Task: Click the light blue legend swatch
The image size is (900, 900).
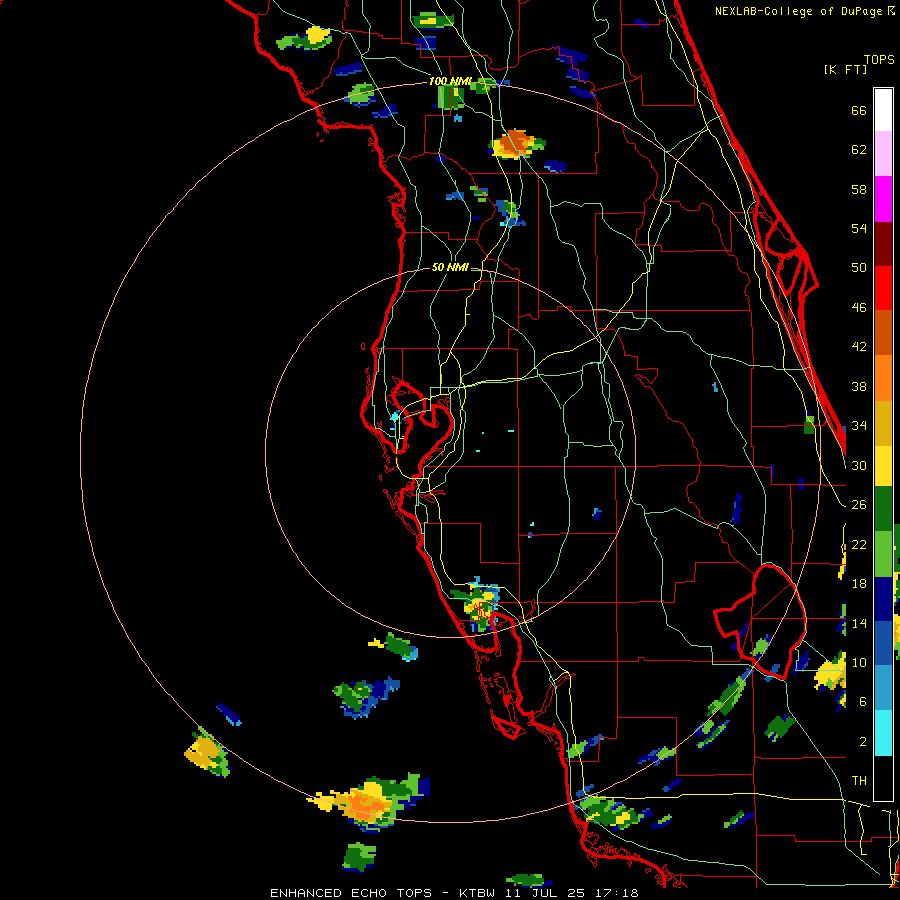Action: click(x=883, y=688)
